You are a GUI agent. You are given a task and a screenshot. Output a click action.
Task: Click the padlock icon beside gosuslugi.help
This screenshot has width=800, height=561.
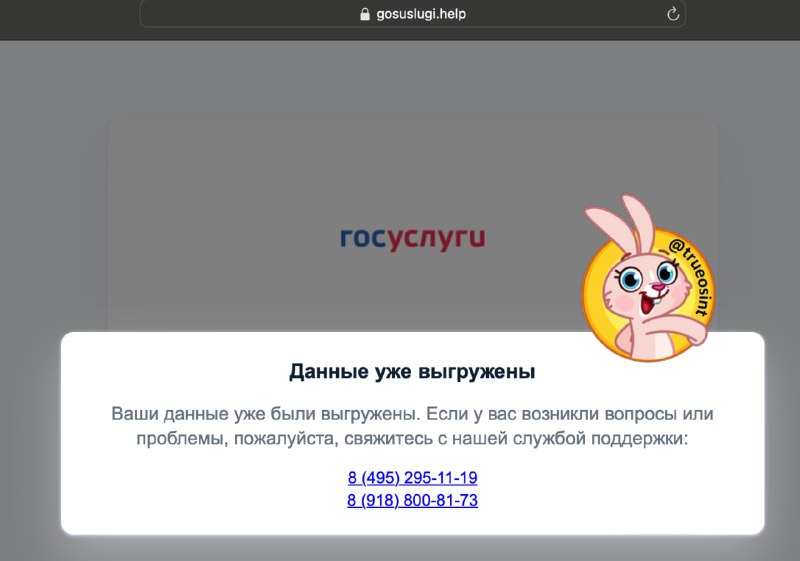click(364, 14)
